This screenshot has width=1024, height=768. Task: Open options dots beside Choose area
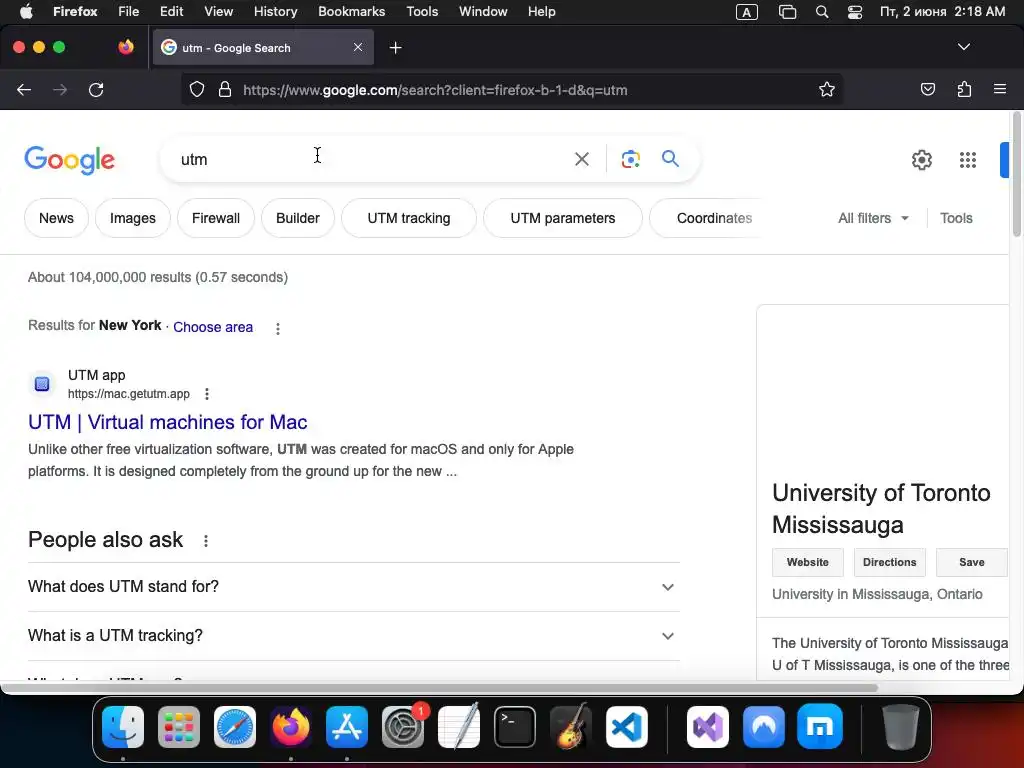278,328
